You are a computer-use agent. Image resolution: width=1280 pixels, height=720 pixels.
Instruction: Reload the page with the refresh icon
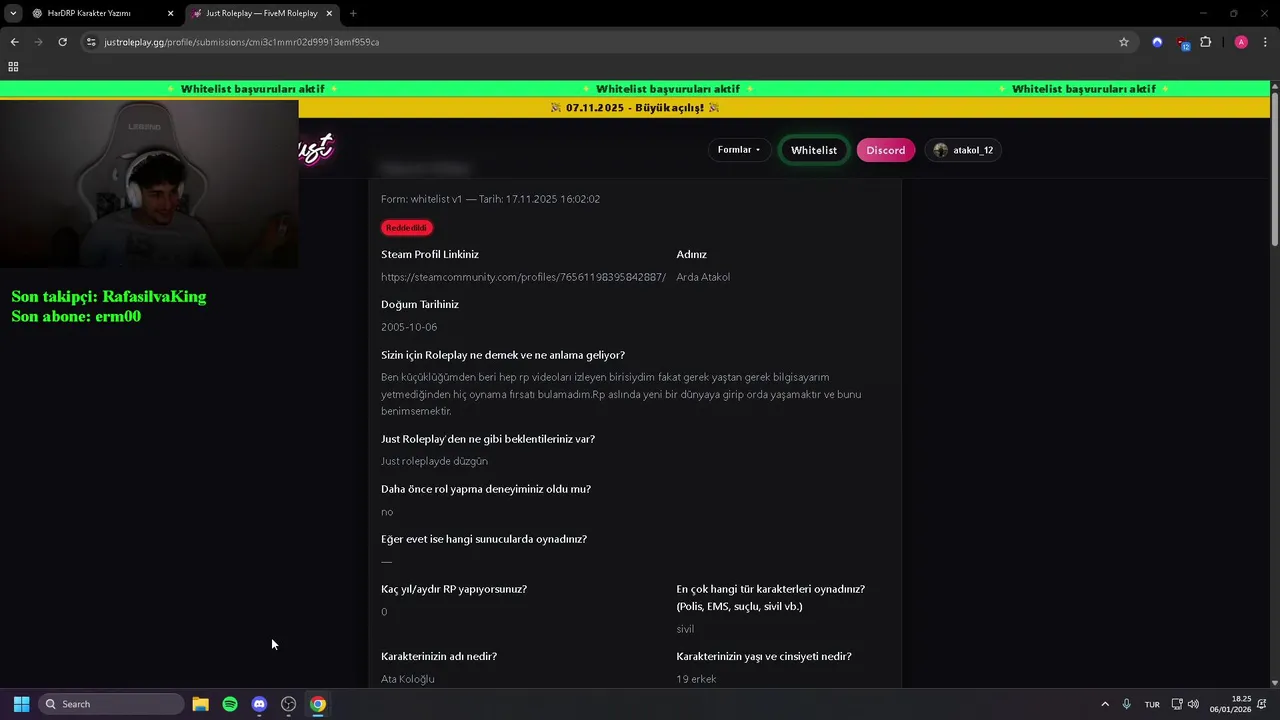click(x=62, y=42)
